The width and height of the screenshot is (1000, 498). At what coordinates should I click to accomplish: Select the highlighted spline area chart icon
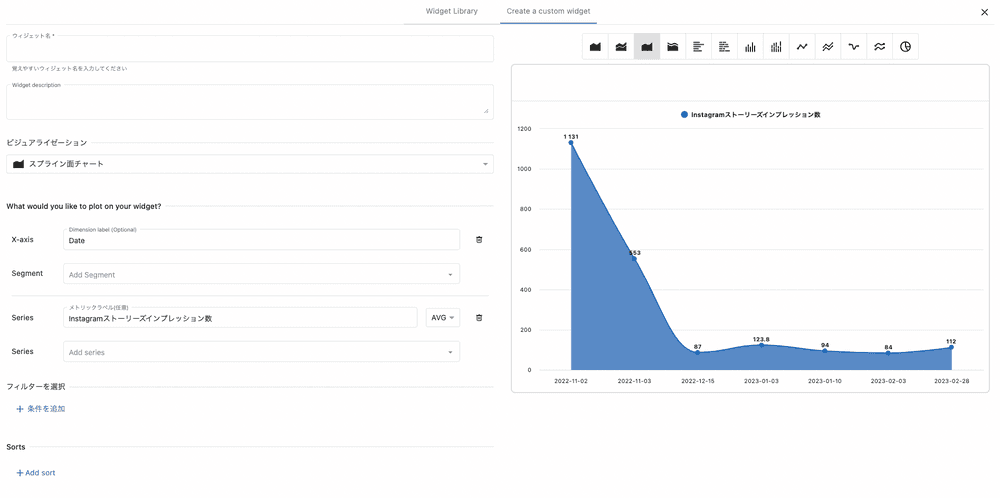(x=647, y=47)
